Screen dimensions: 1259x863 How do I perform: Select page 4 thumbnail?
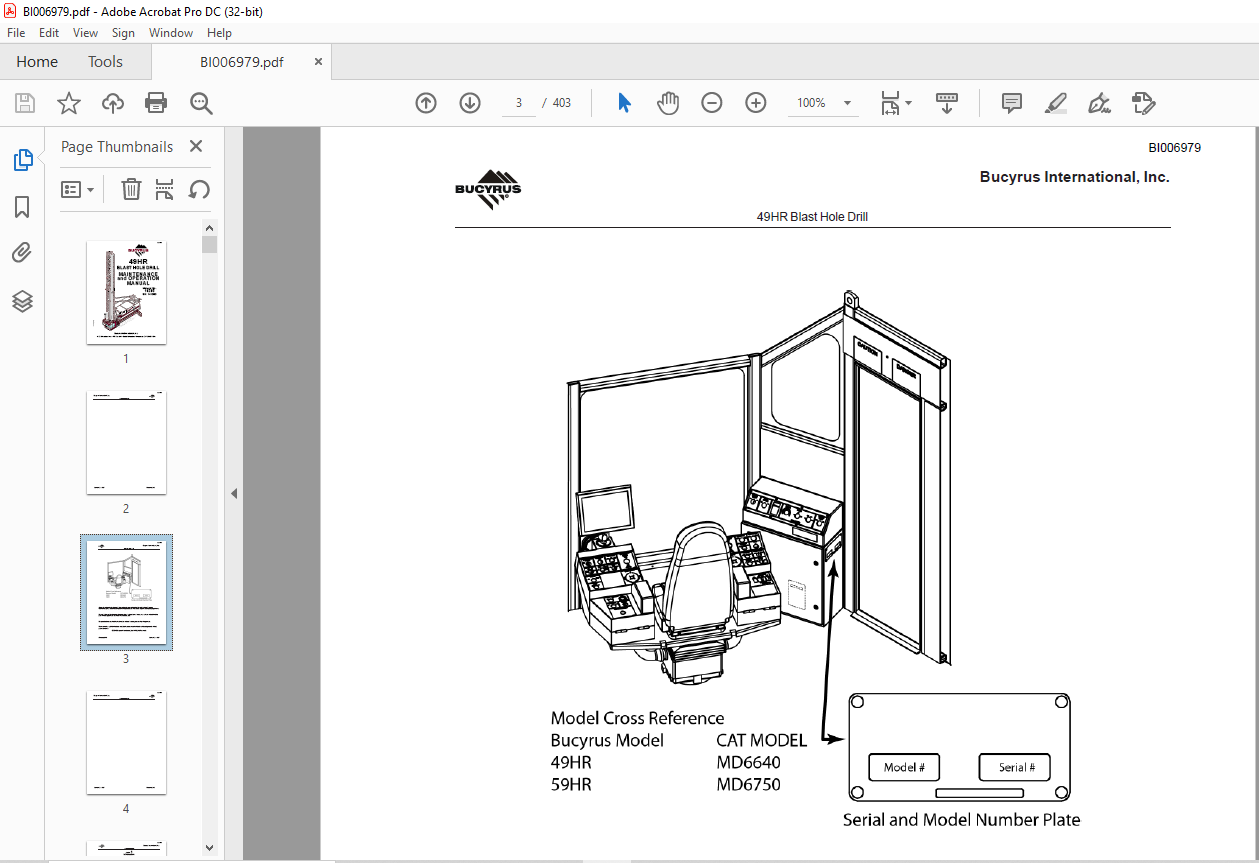pyautogui.click(x=126, y=742)
